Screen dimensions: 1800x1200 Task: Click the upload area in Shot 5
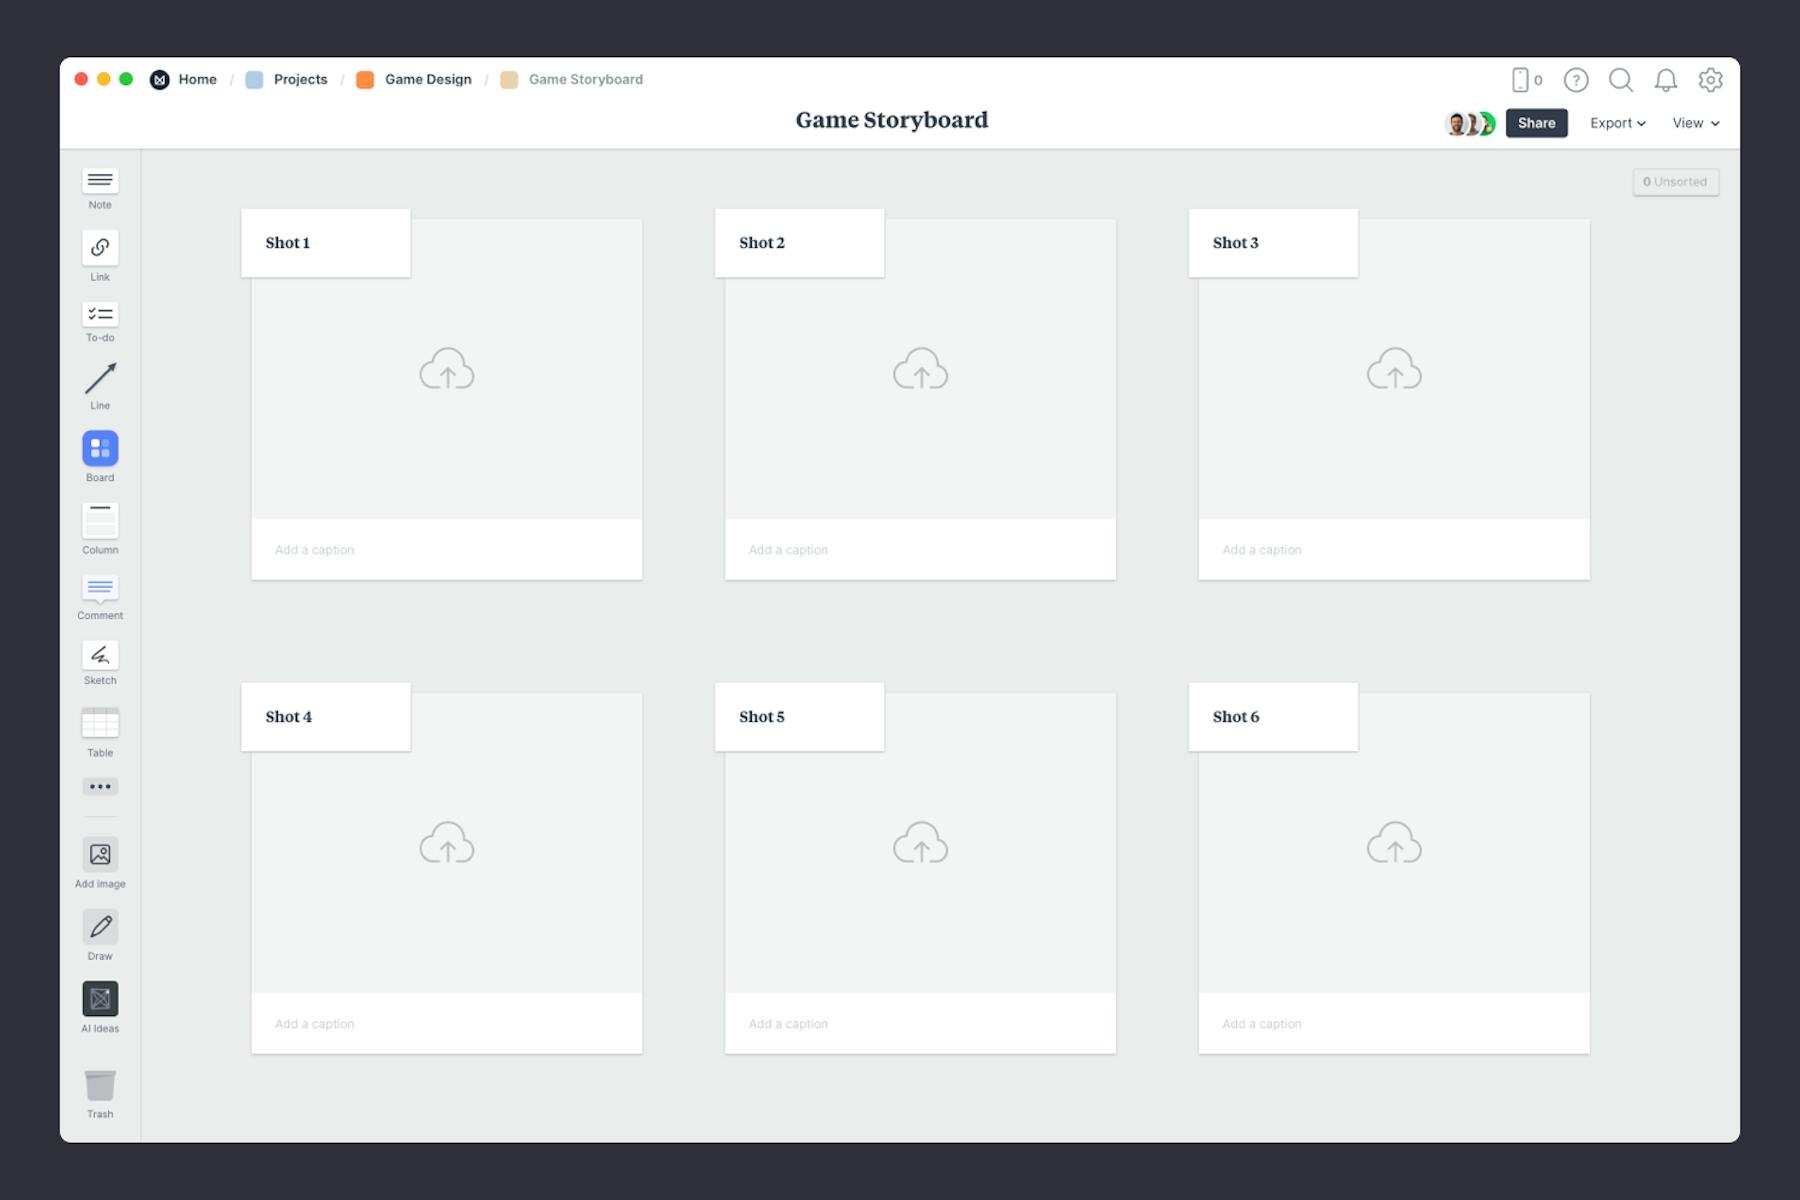pos(920,843)
